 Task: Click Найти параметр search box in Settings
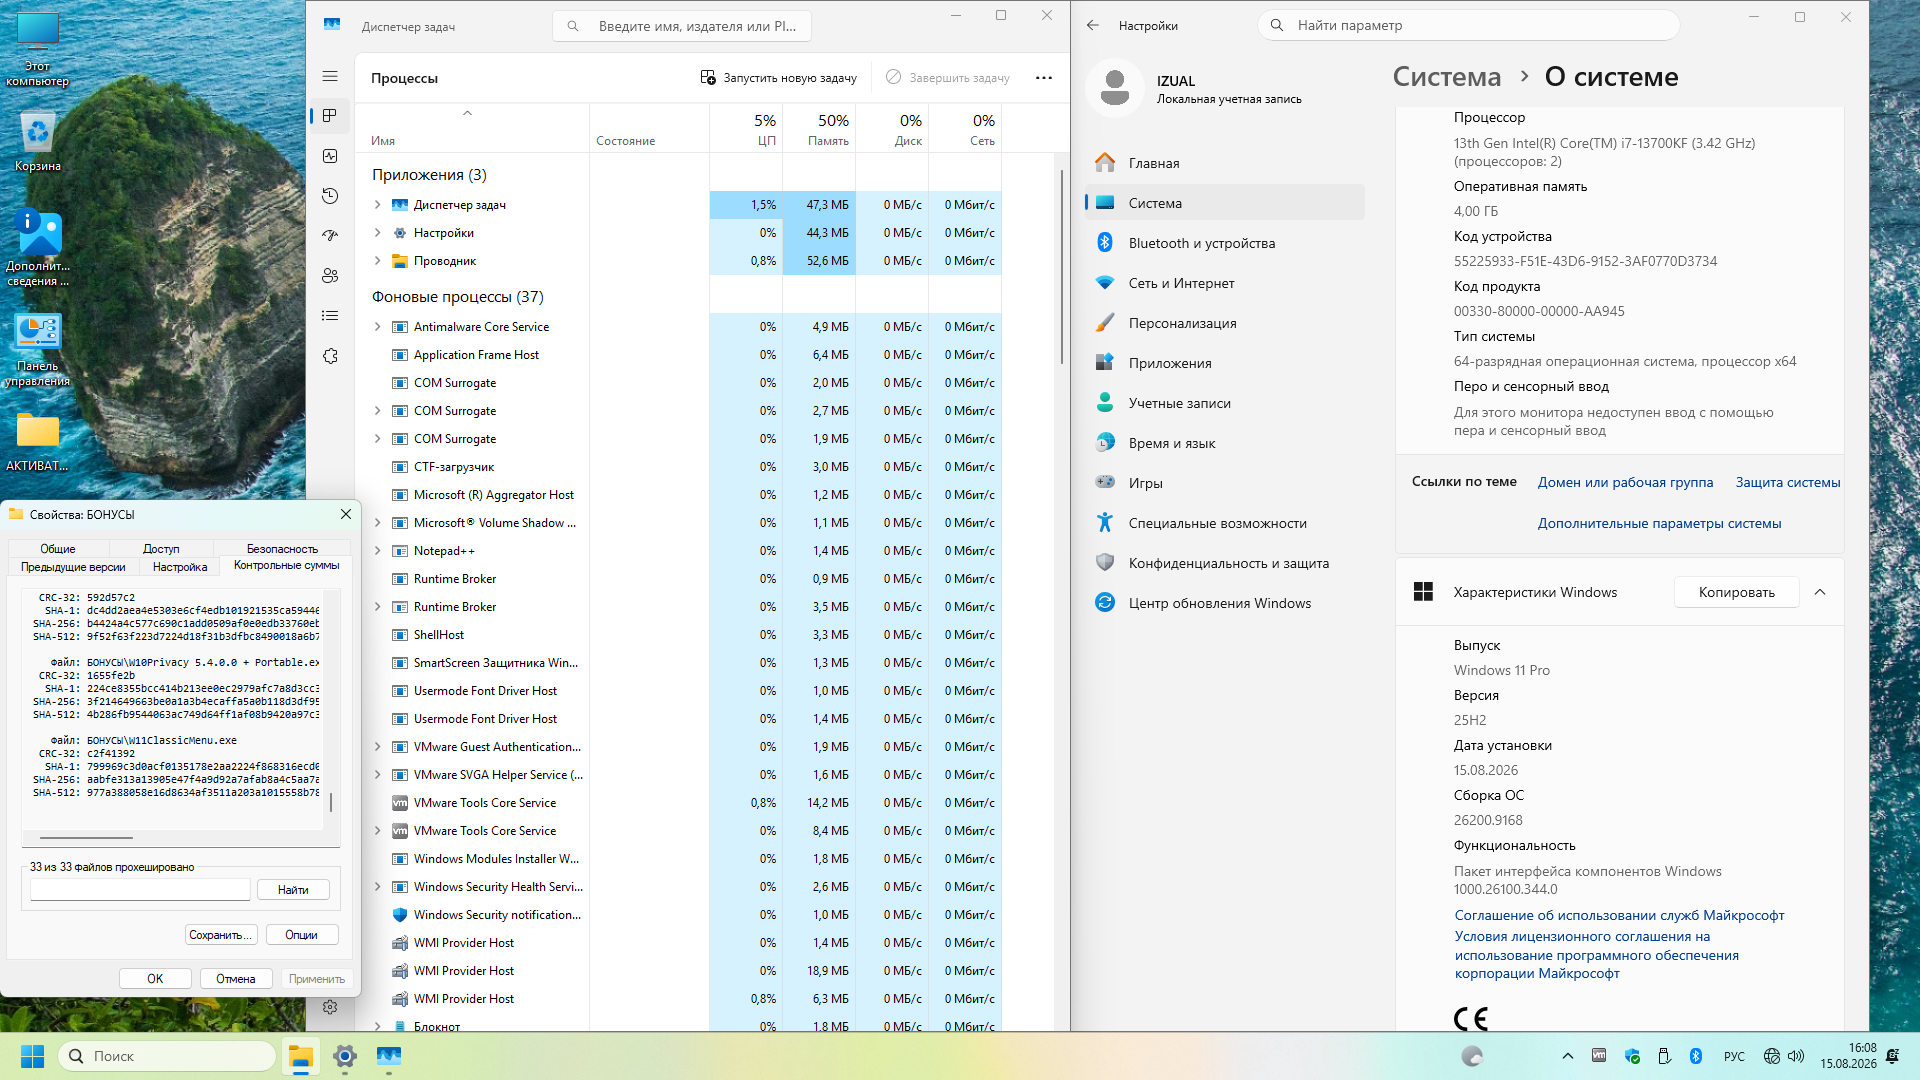pyautogui.click(x=1468, y=25)
